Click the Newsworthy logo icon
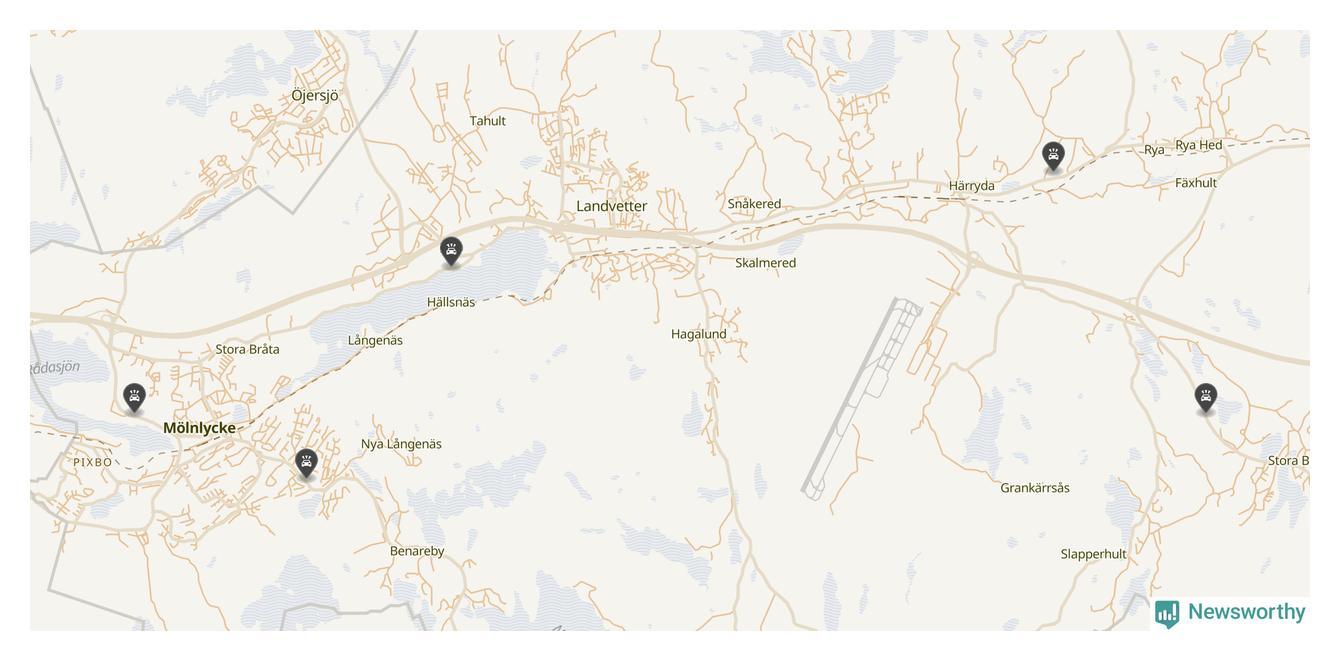Screen dimensions: 1340x661 (x=1167, y=613)
